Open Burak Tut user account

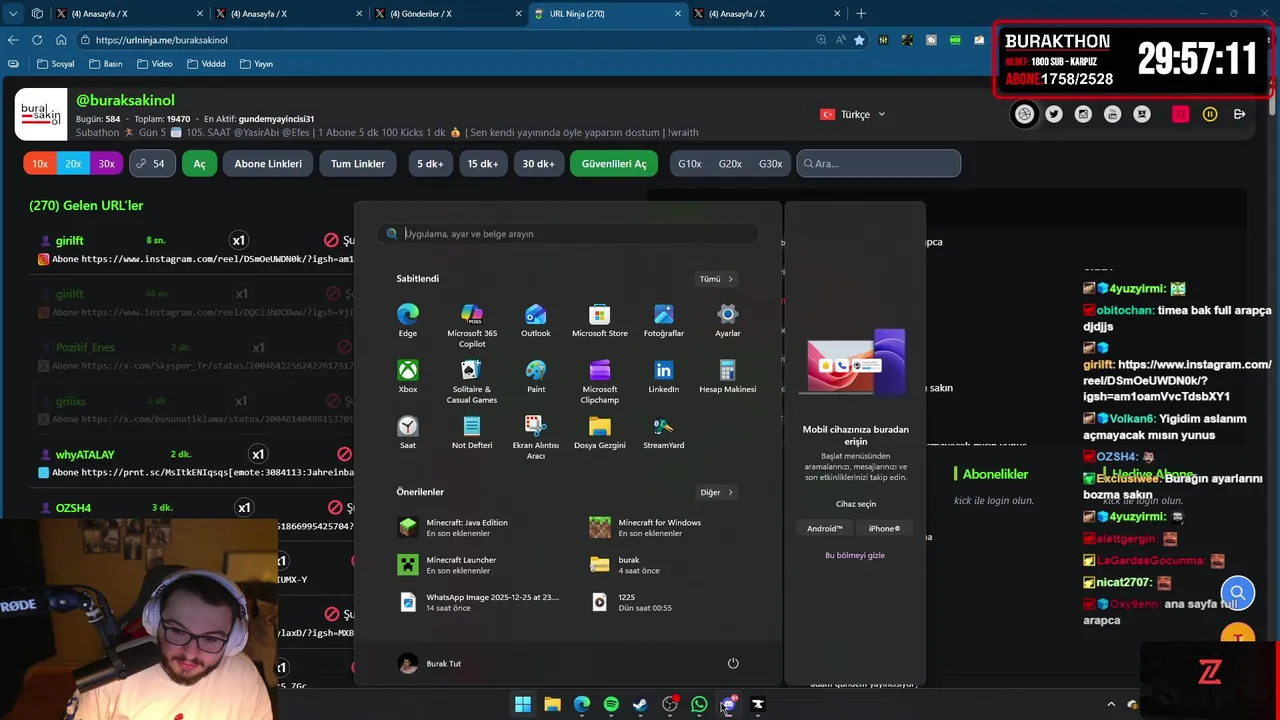coord(429,664)
